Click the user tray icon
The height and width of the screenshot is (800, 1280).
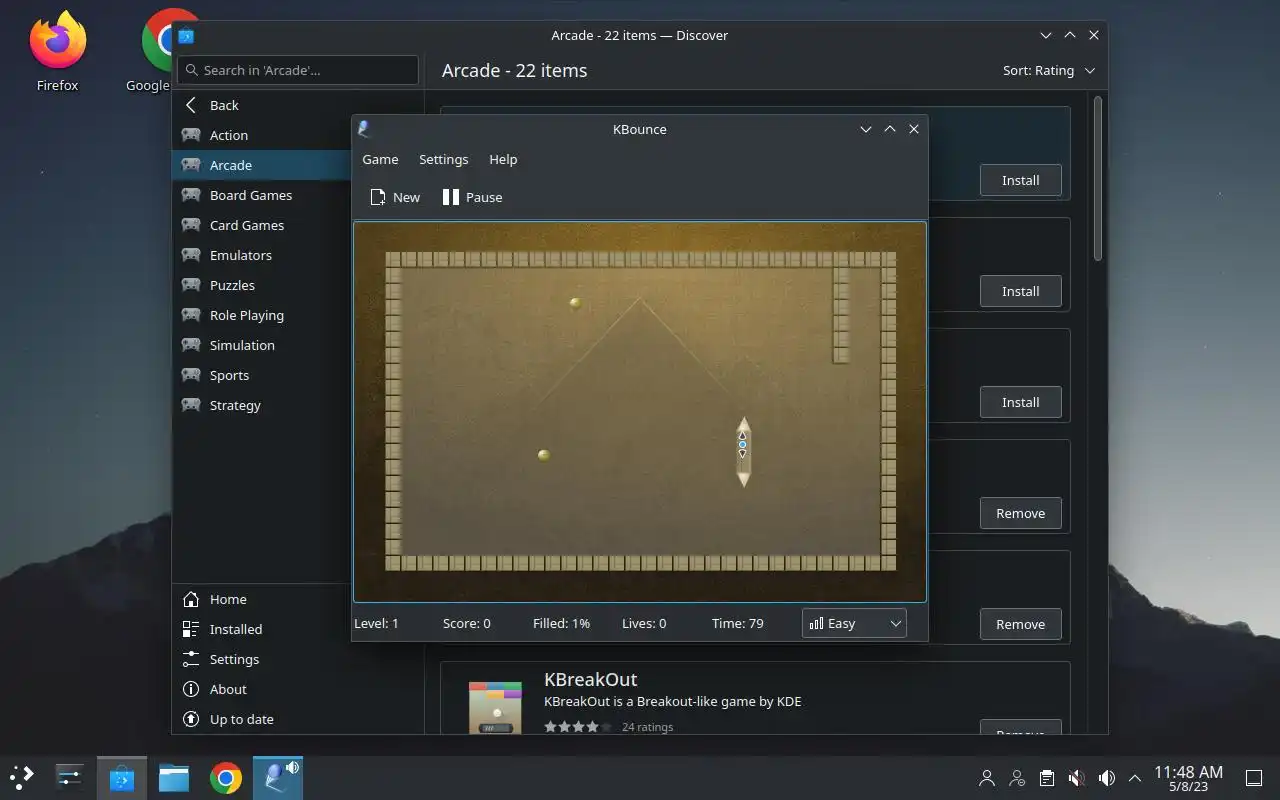coord(987,778)
